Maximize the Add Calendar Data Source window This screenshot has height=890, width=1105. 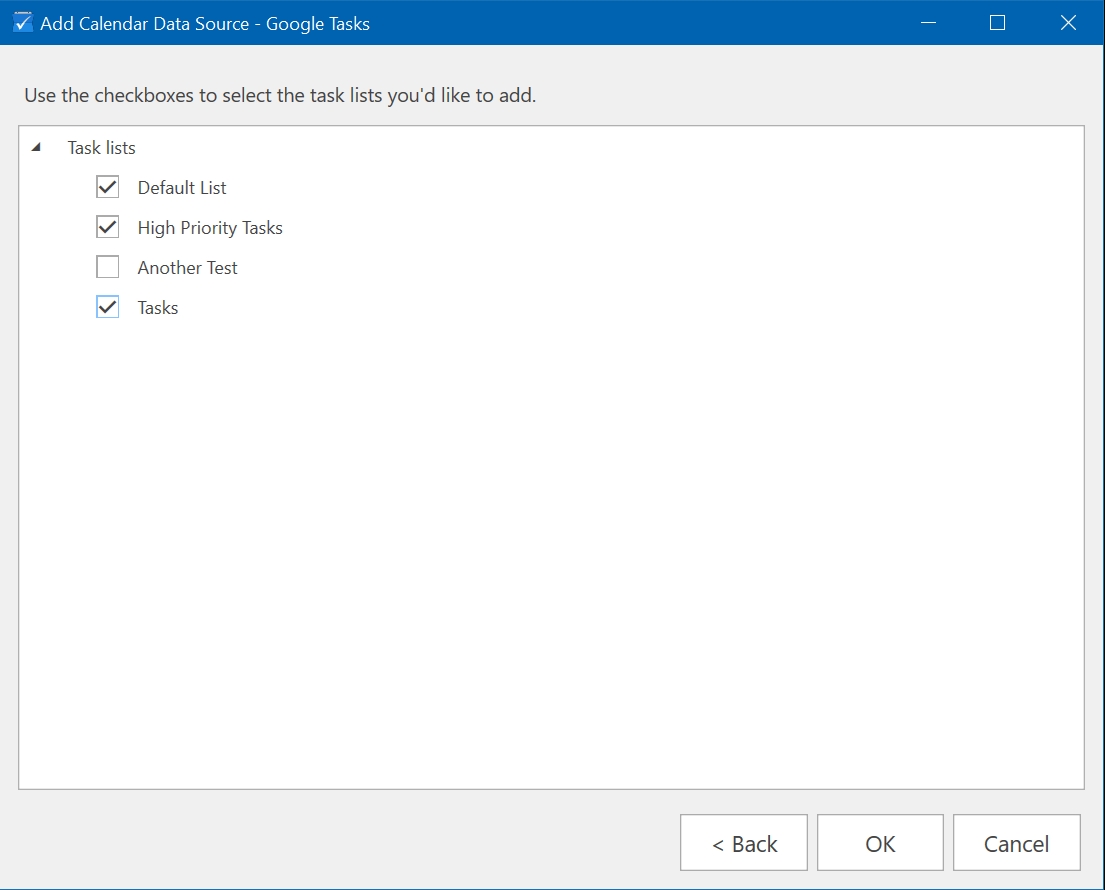click(997, 23)
